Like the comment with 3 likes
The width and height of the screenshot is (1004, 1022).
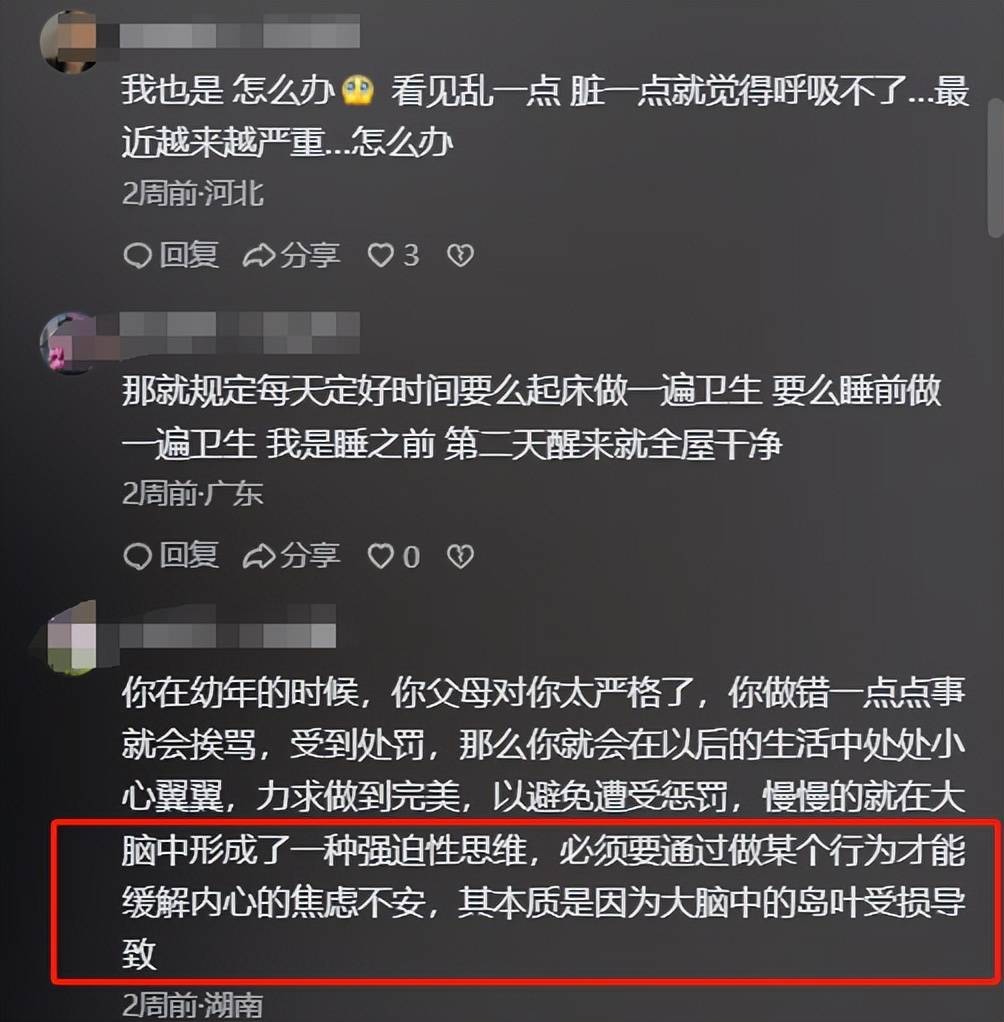pos(393,255)
